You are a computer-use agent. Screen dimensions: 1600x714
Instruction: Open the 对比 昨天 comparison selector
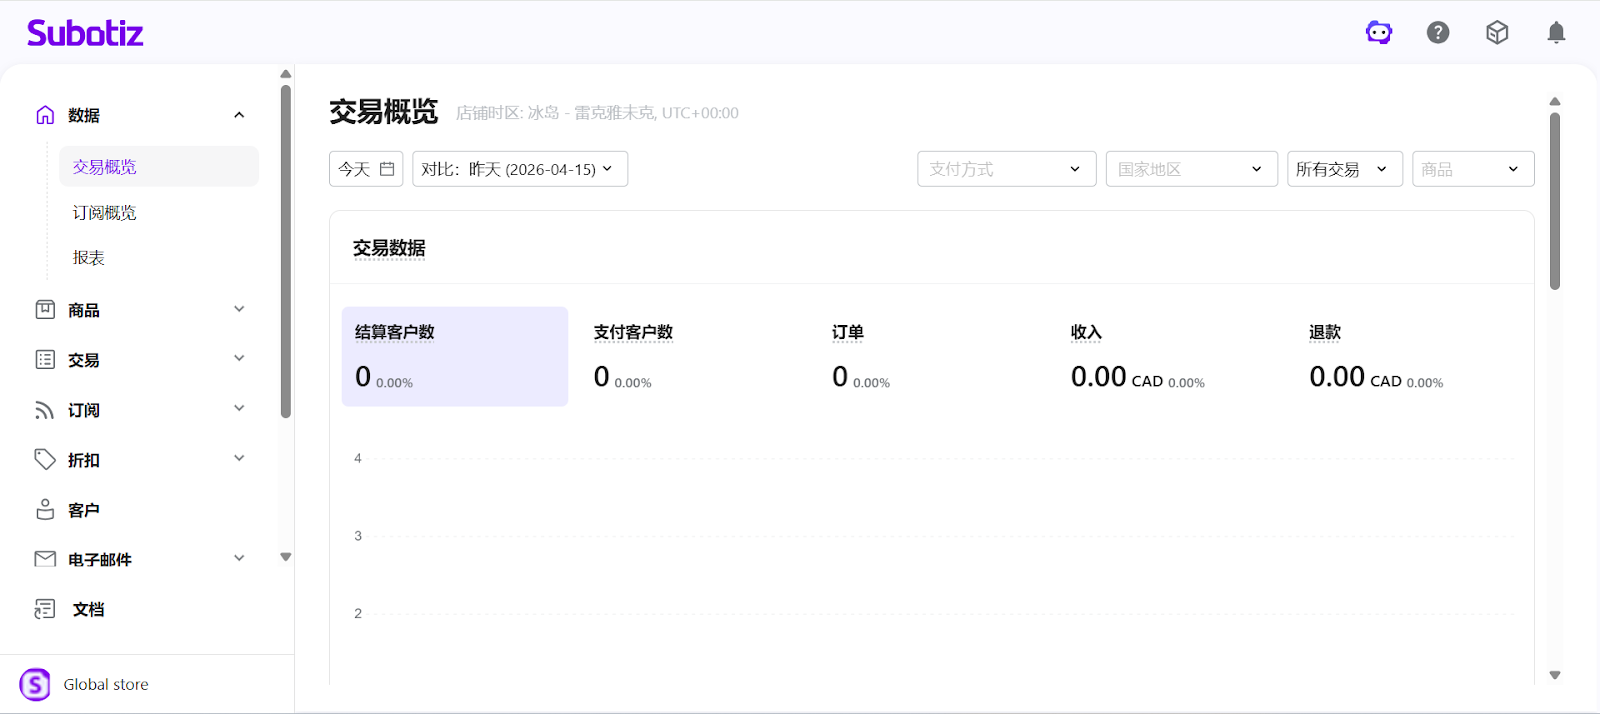click(x=520, y=169)
